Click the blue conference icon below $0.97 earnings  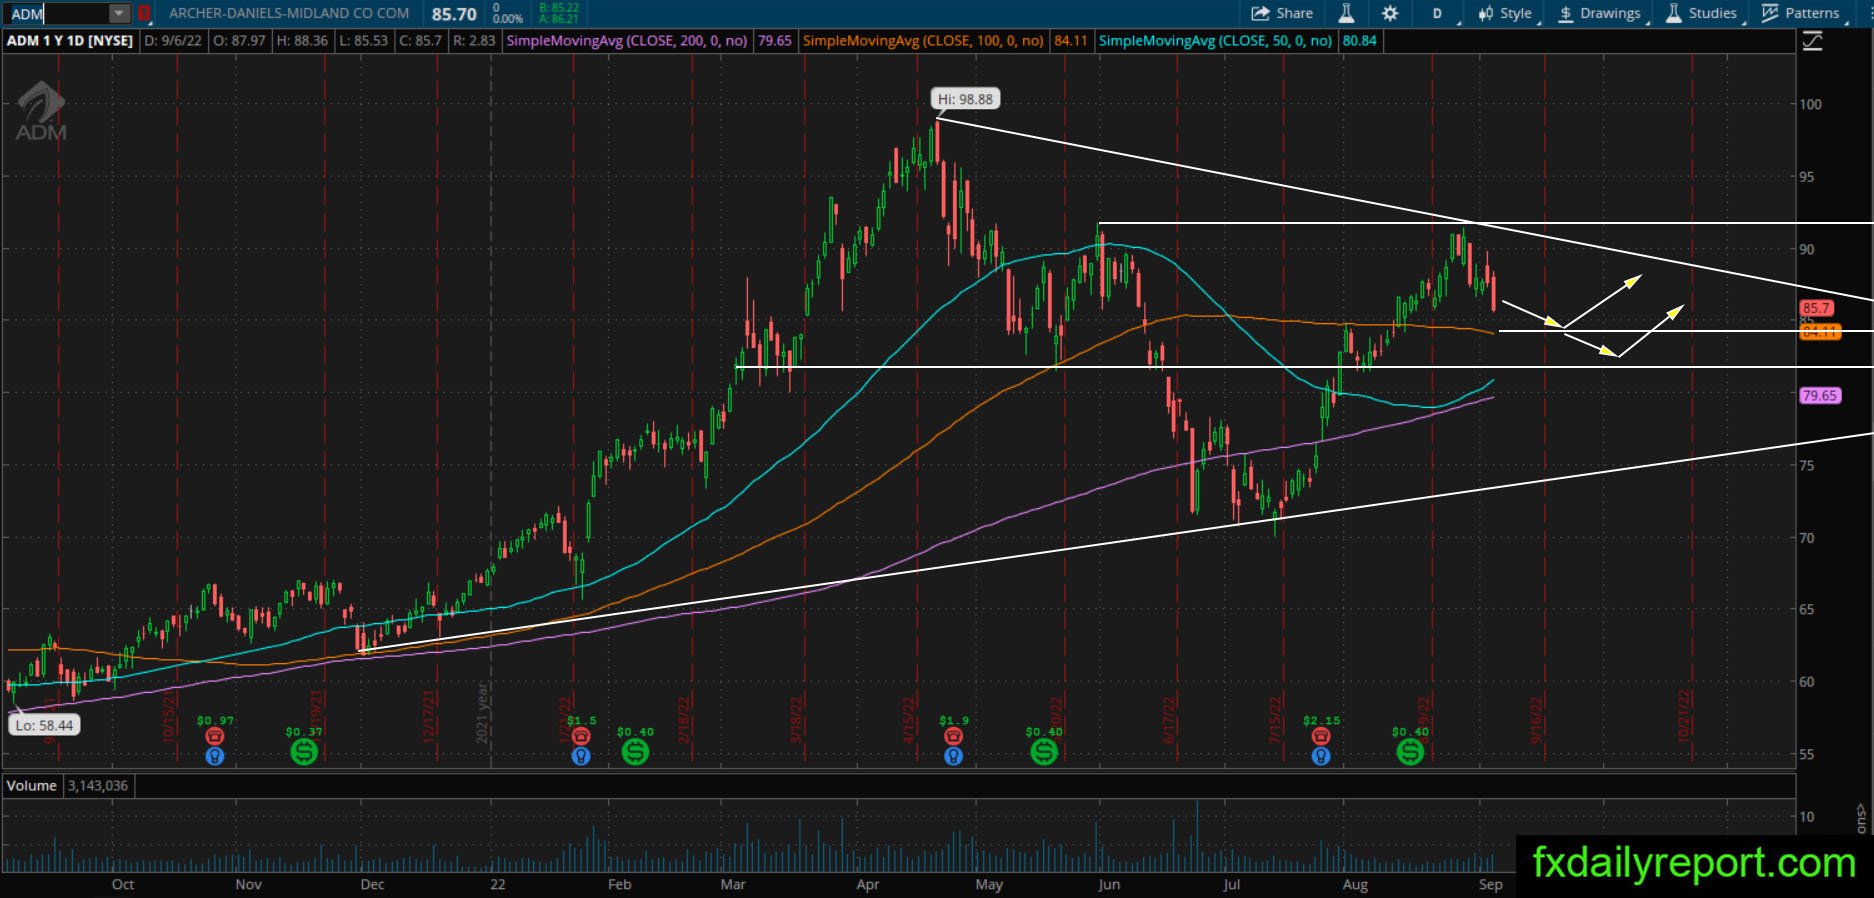click(214, 756)
